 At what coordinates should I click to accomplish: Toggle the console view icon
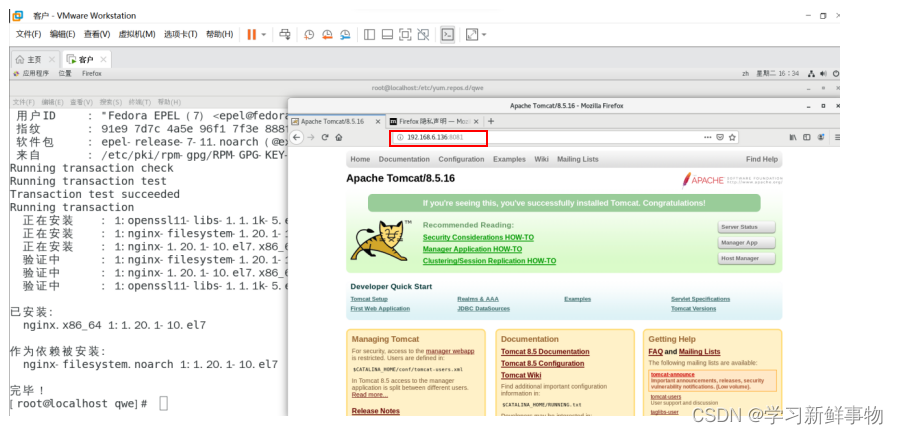click(x=448, y=35)
